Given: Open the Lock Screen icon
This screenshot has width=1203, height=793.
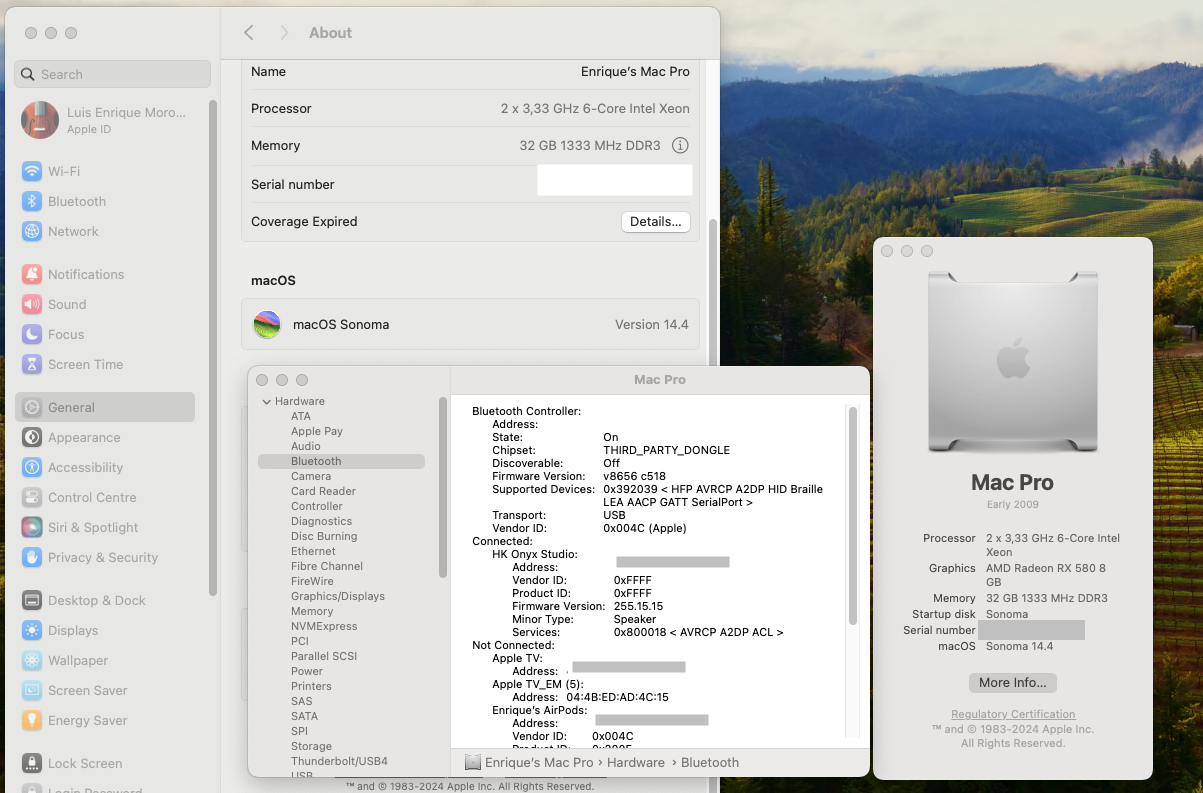Looking at the screenshot, I should coord(32,763).
